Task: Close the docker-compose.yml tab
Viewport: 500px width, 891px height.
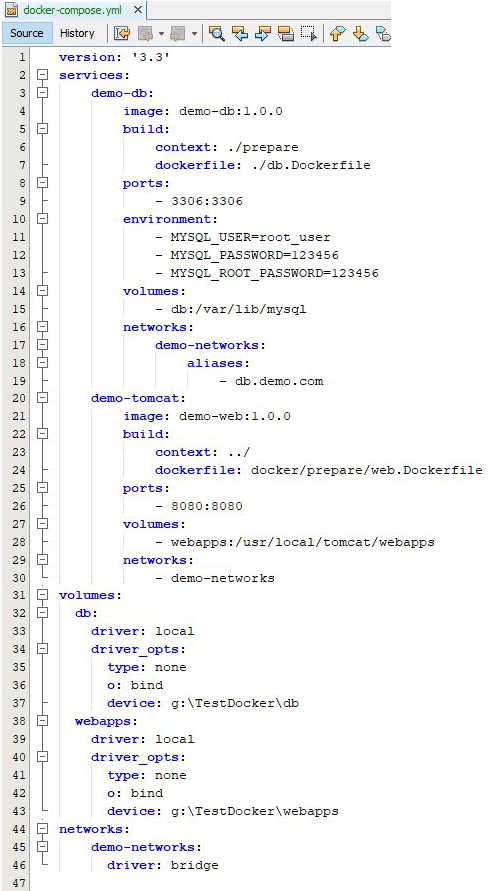Action: [136, 10]
